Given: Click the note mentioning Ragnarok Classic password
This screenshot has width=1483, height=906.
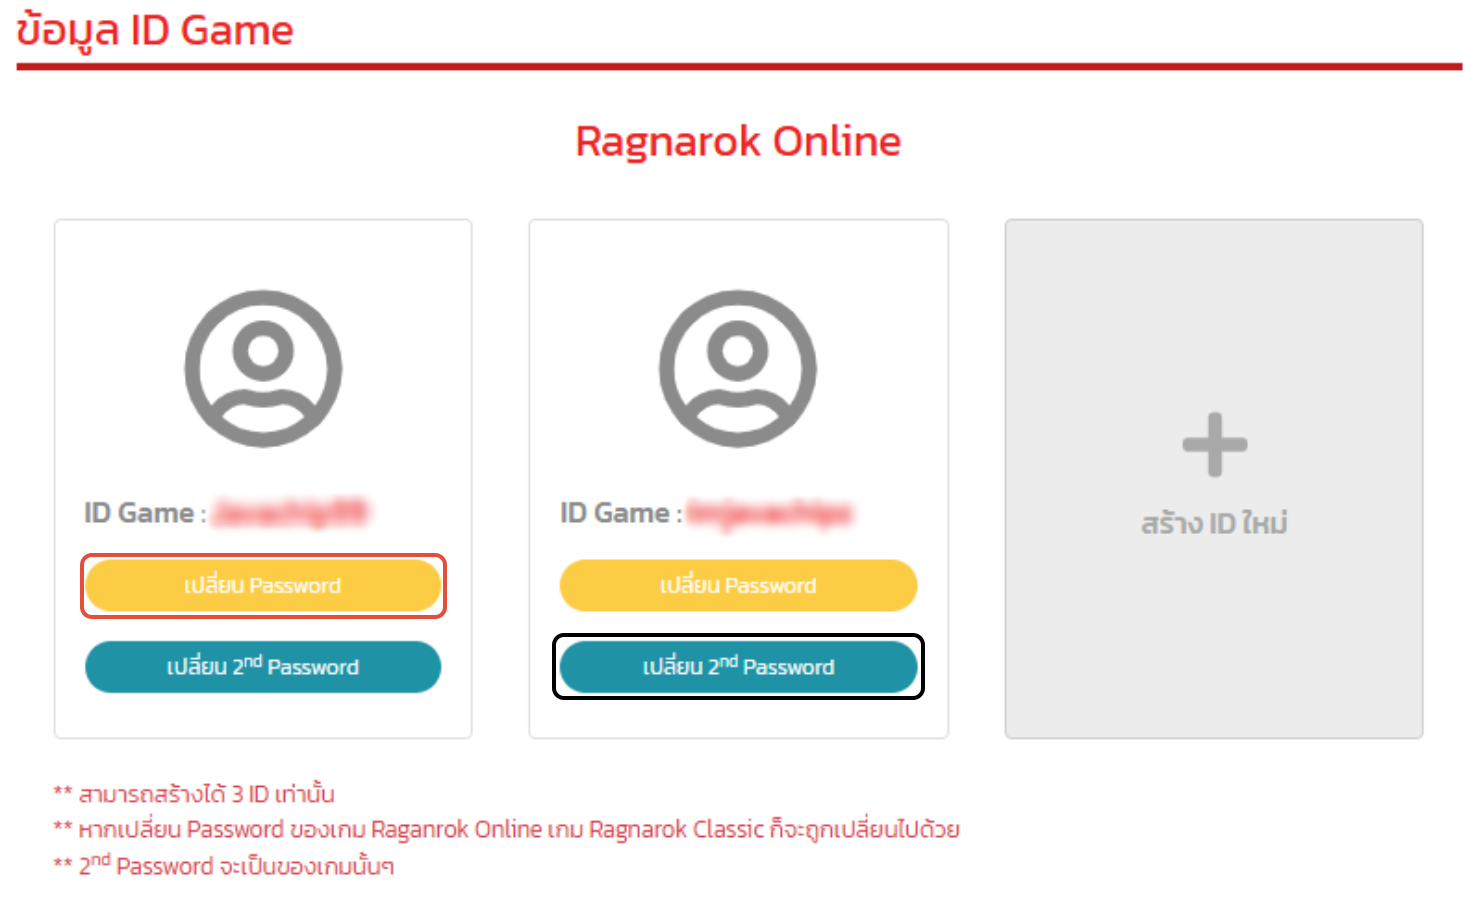Looking at the screenshot, I should pyautogui.click(x=506, y=830).
